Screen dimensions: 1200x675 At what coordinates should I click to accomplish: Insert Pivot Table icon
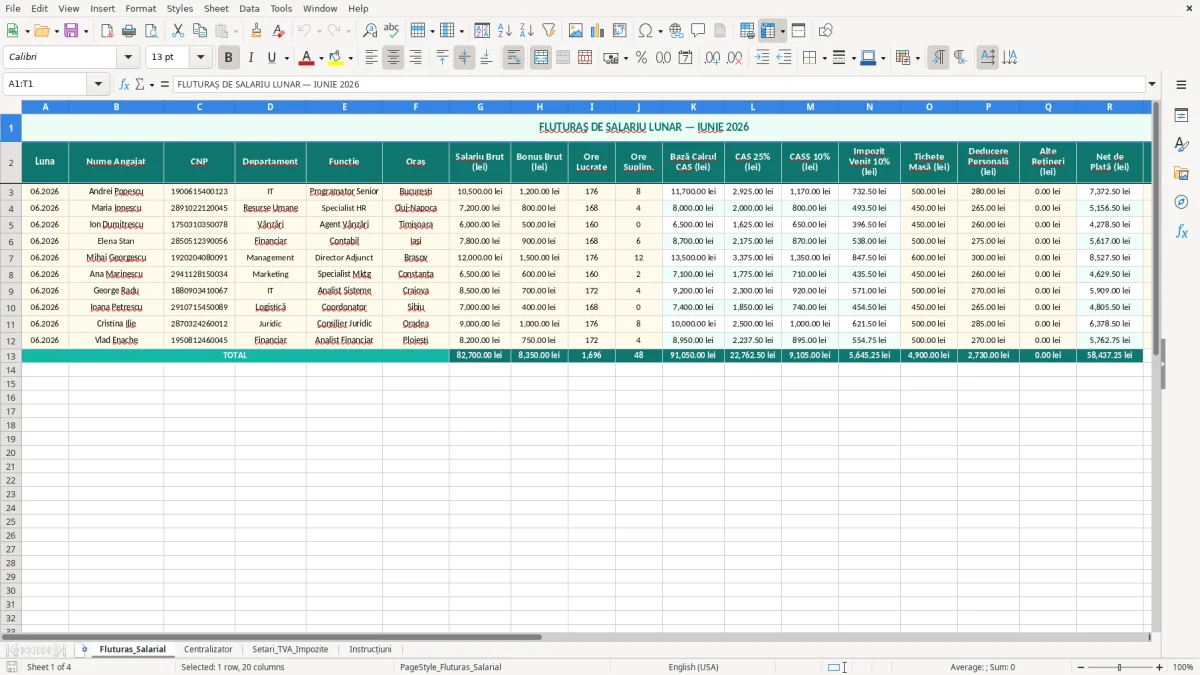[x=620, y=31]
